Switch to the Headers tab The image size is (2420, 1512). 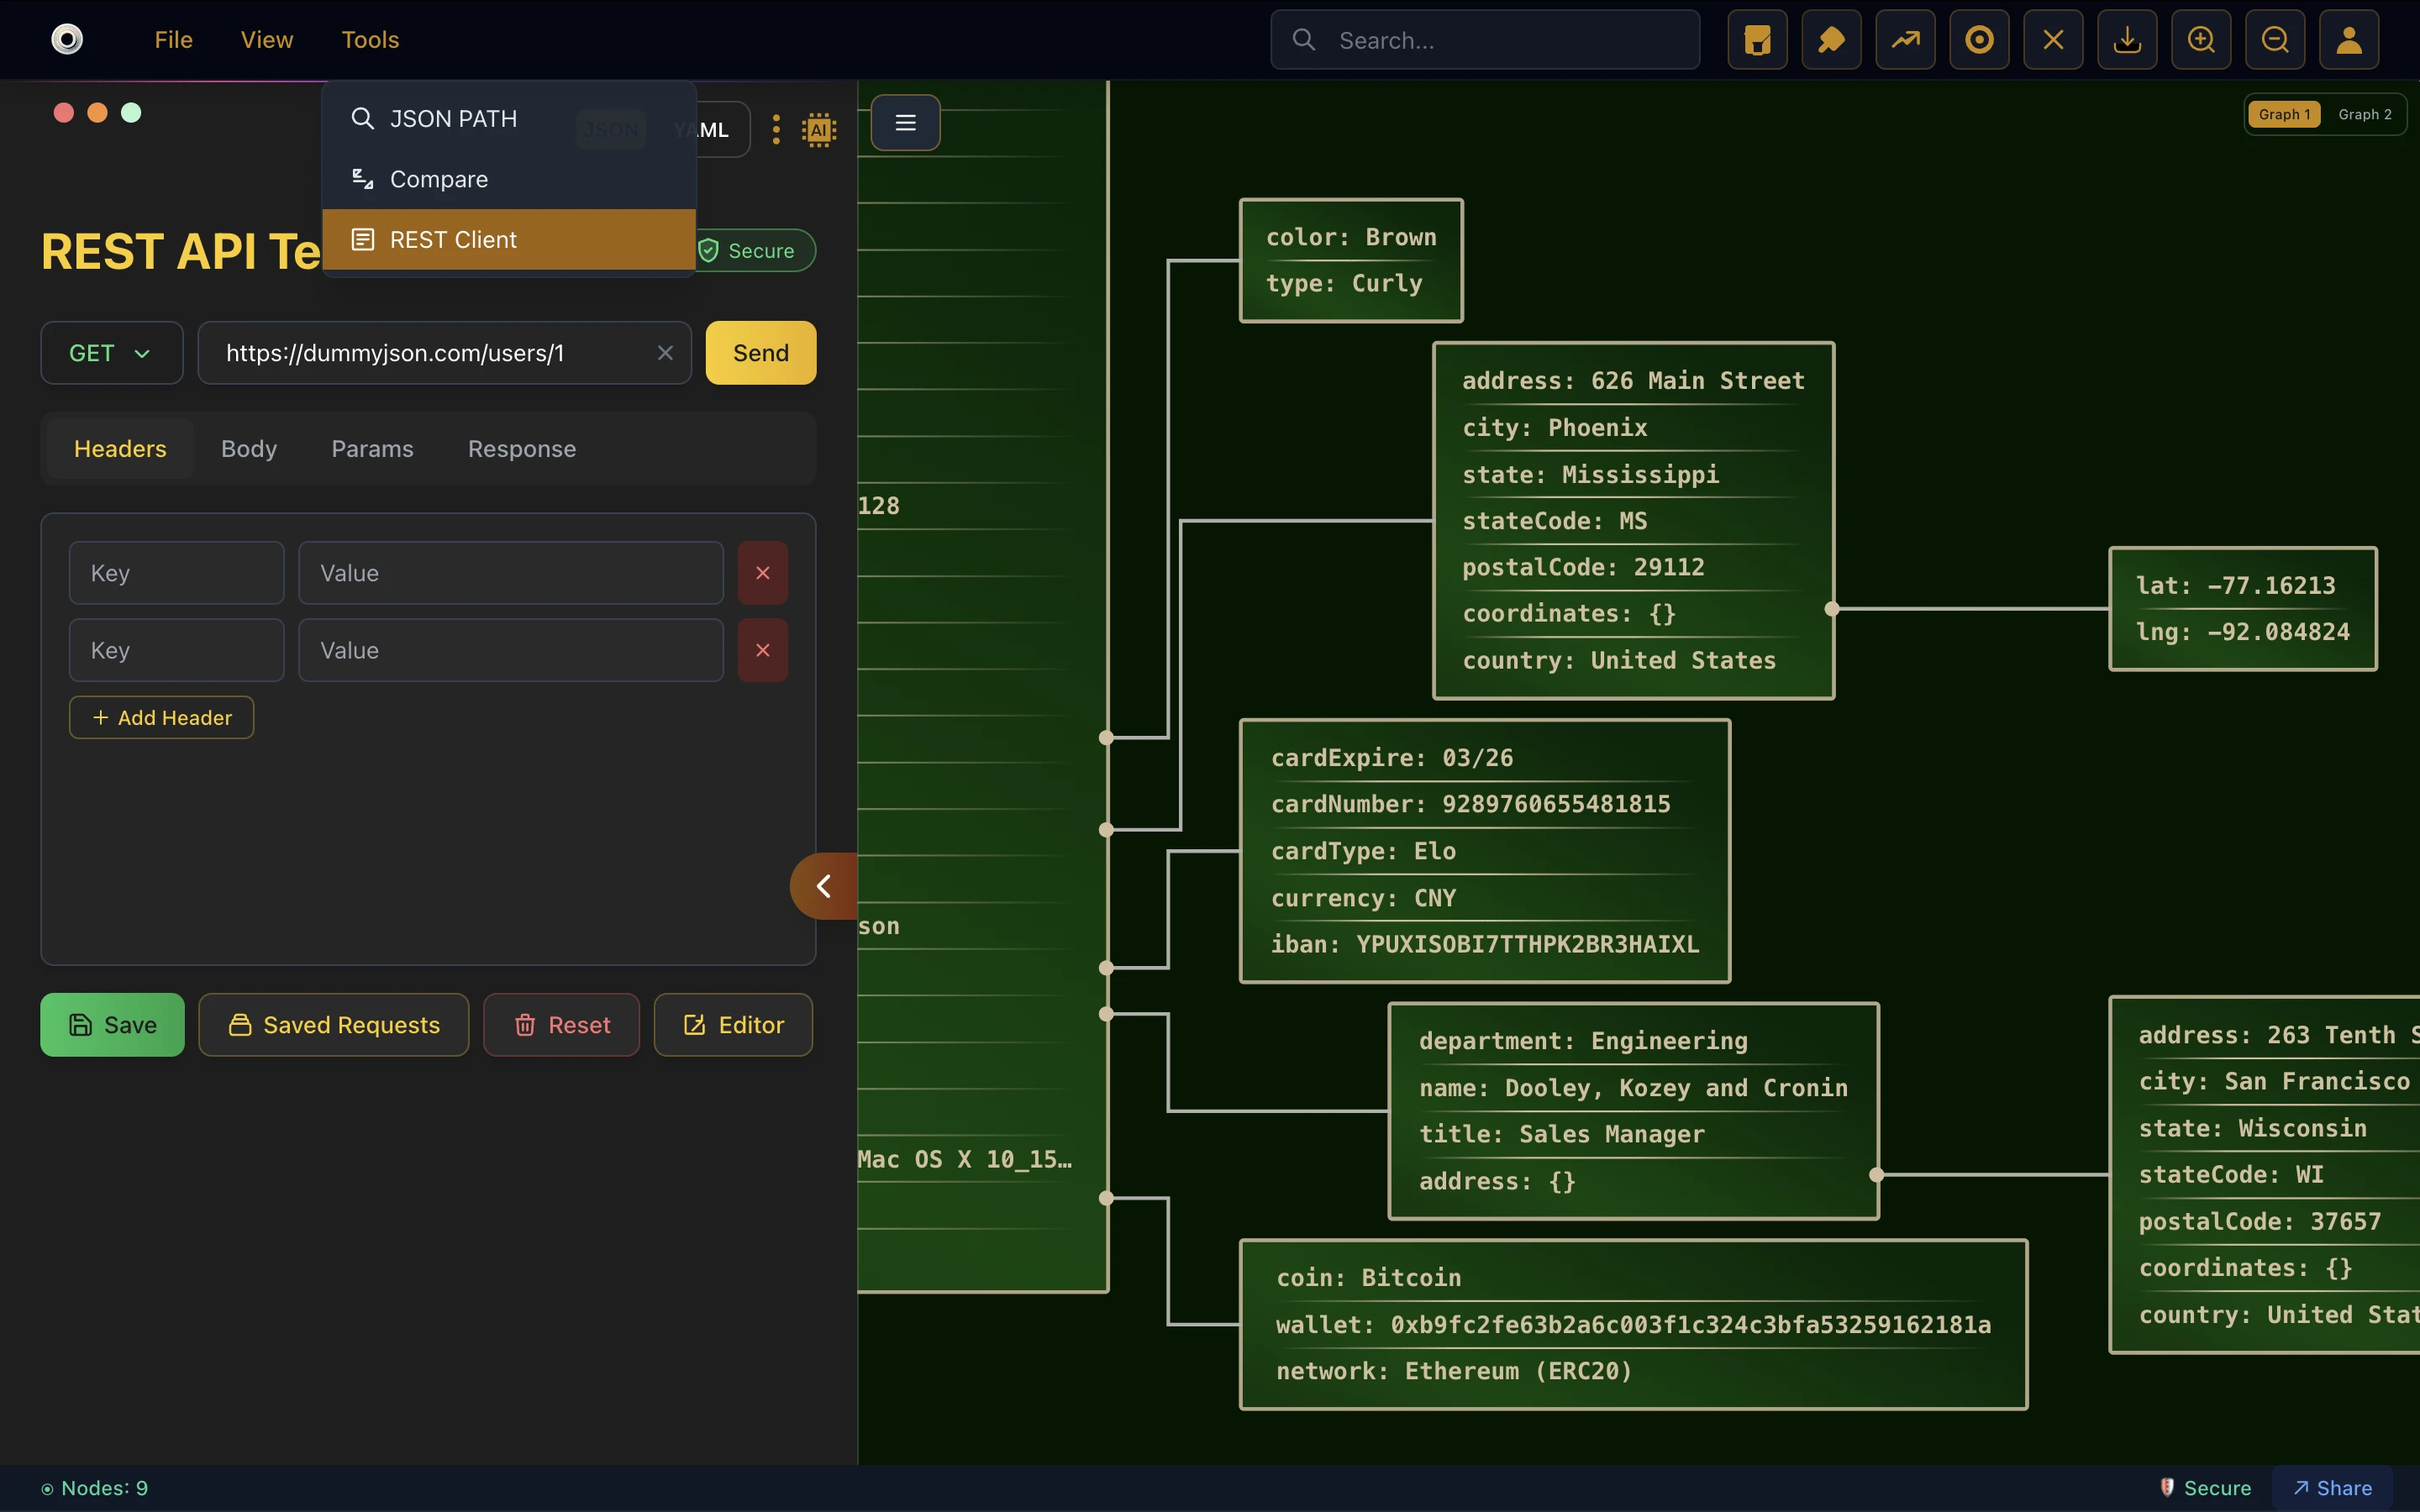tap(120, 449)
